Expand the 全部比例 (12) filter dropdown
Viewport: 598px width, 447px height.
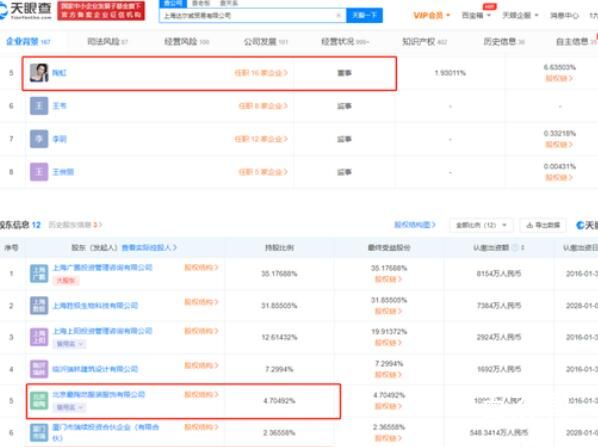481,225
